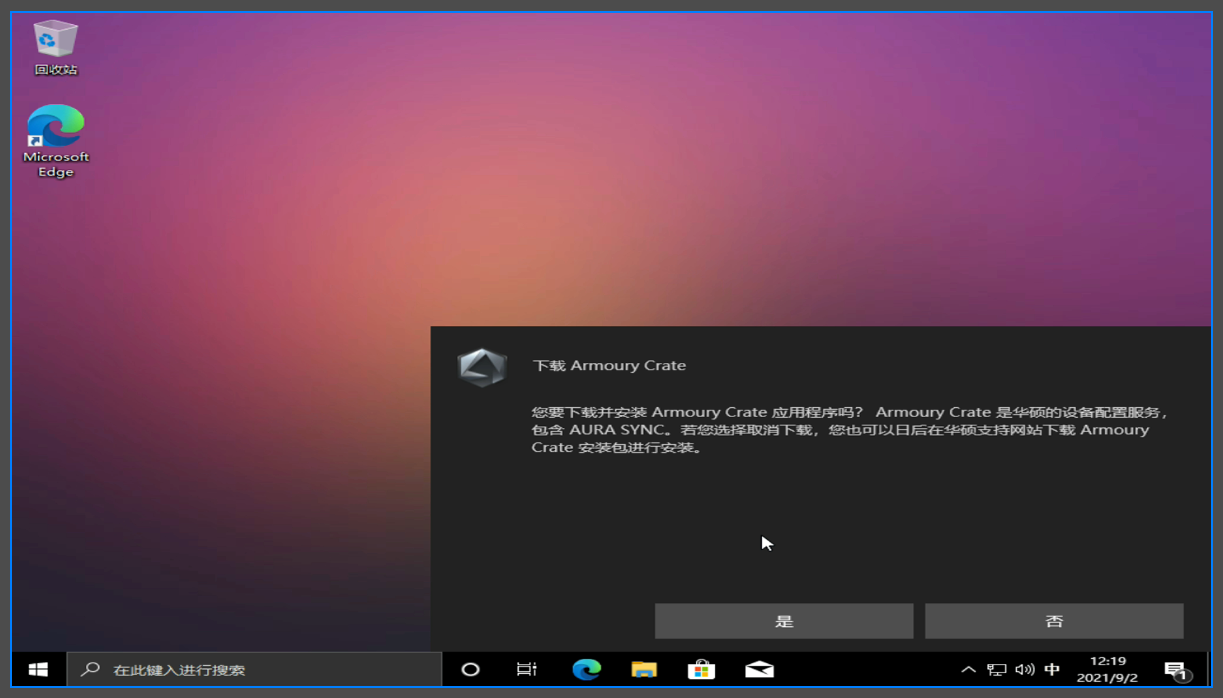Select the 回收站 recycle bin desktop icon
Screen dimensions: 1223x698
(56, 48)
